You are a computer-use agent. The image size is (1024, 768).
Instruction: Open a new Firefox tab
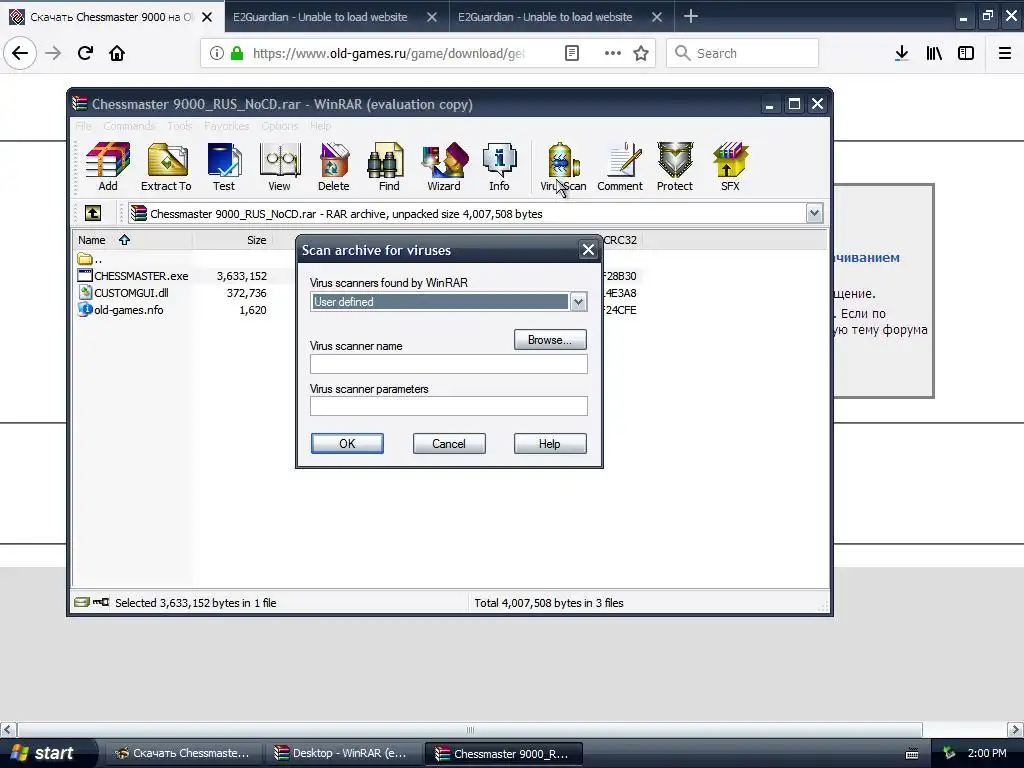pos(690,16)
